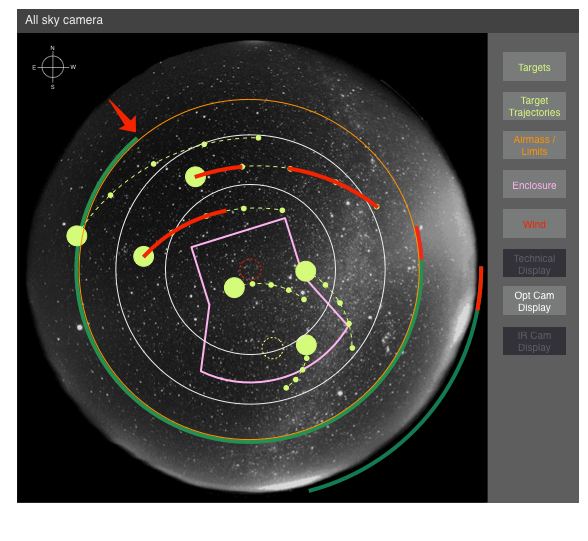This screenshot has height=541, width=588.
Task: Select the target at the lower red trajectory start
Action: point(144,256)
